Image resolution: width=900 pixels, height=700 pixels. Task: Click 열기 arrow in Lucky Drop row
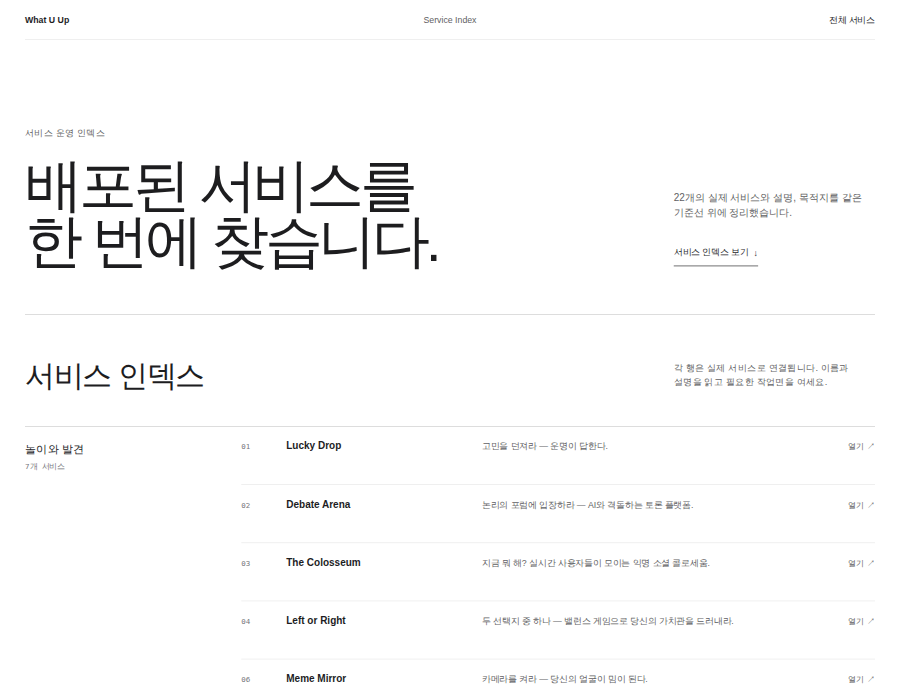(x=861, y=446)
